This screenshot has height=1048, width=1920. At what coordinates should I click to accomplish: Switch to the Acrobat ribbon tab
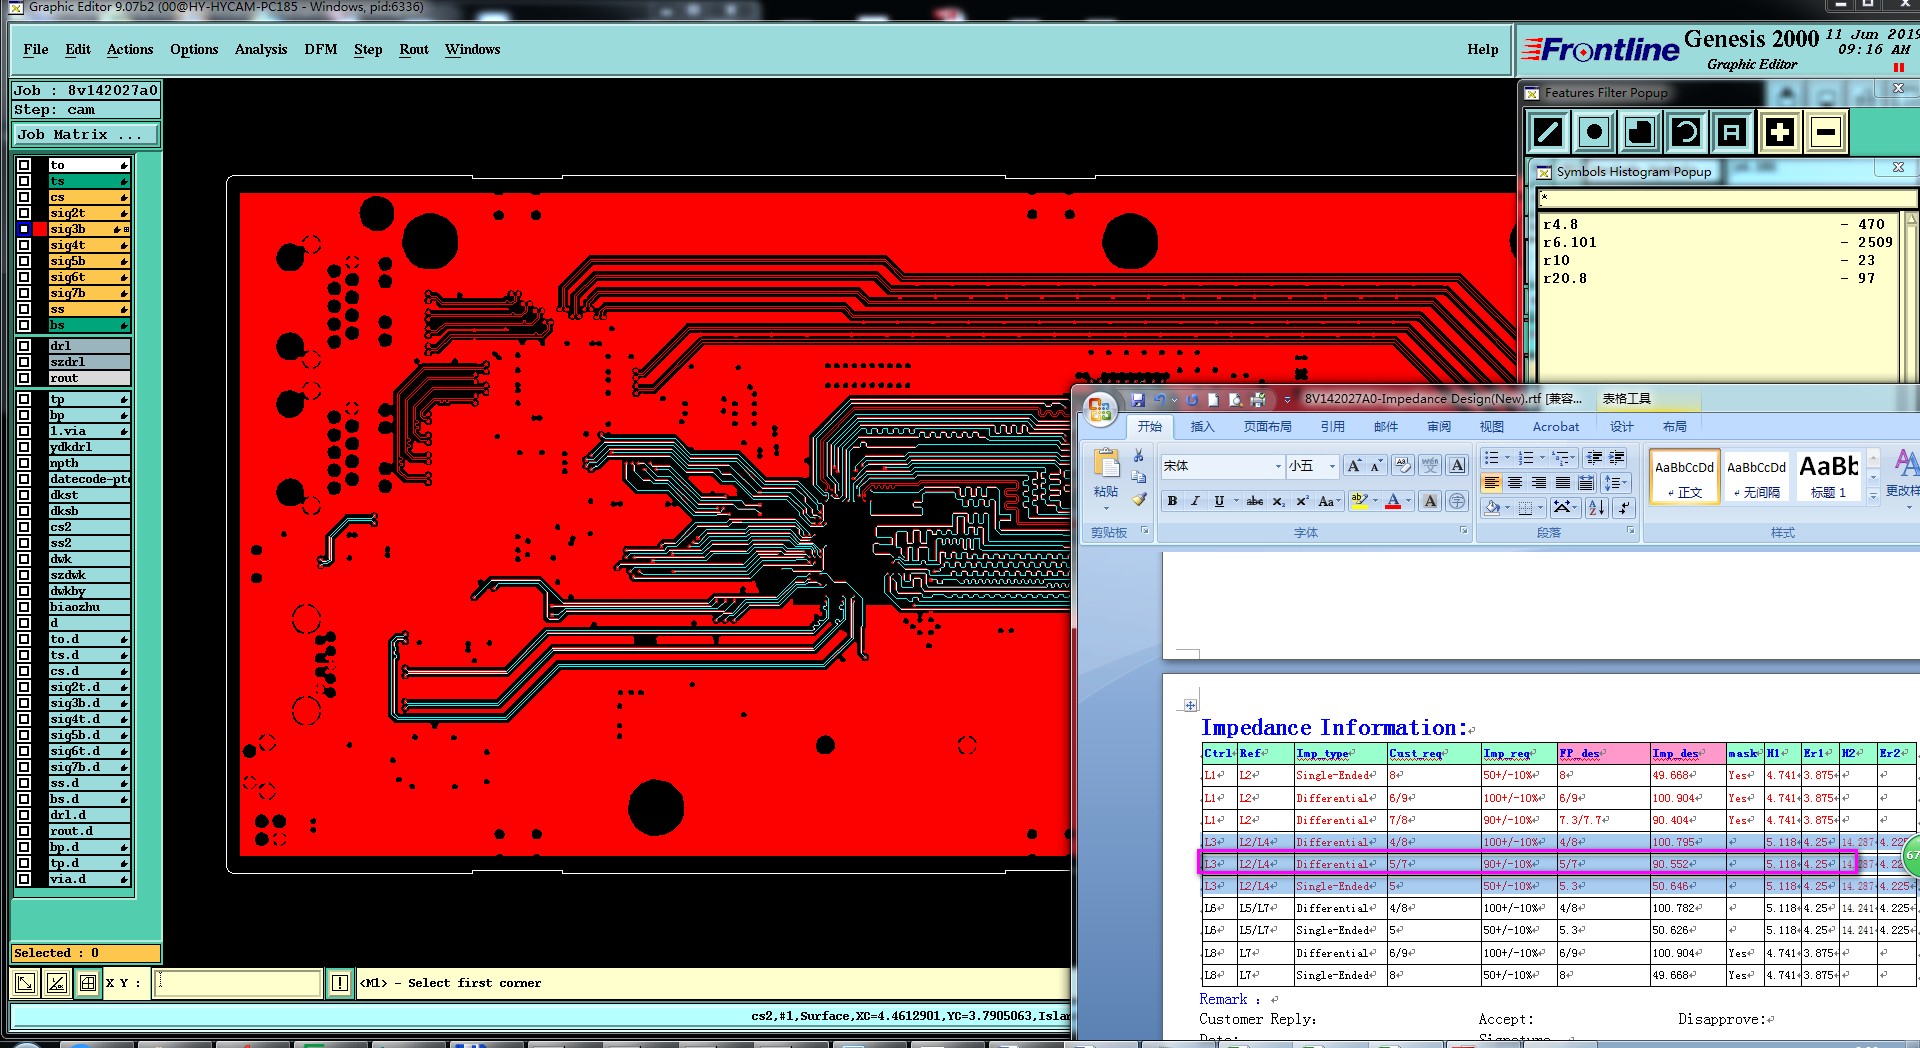(1555, 427)
